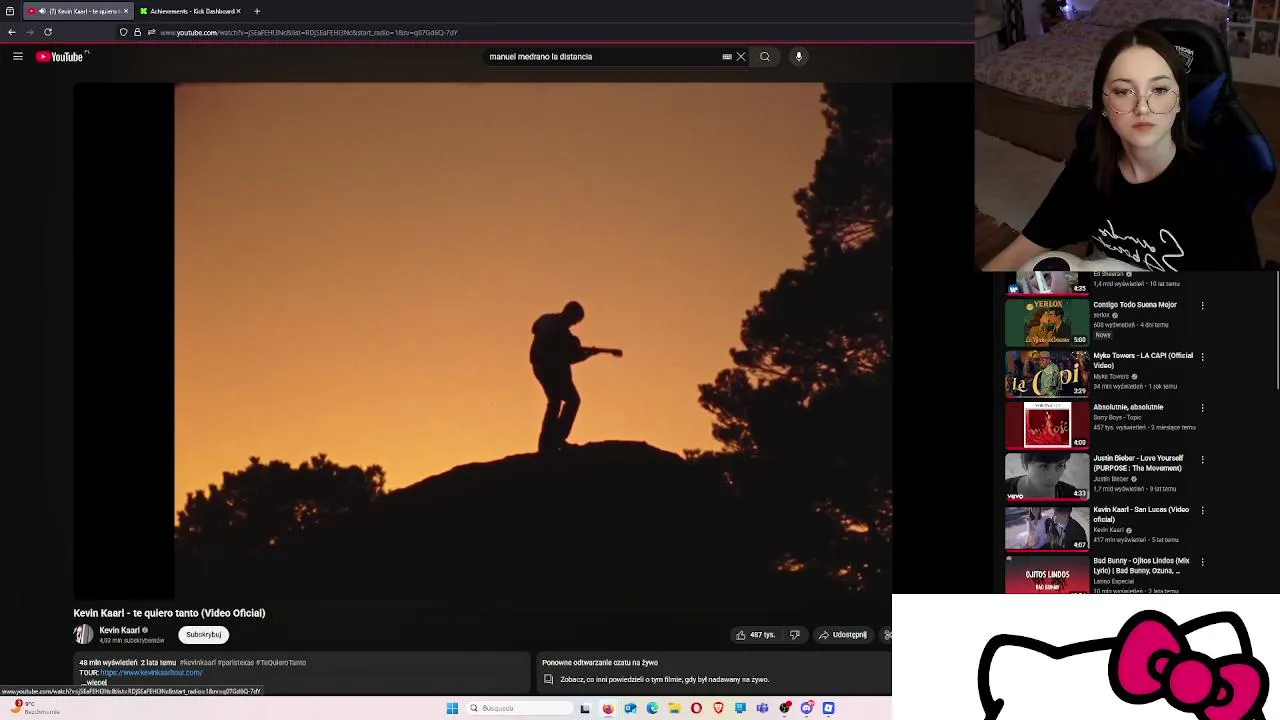This screenshot has width=1280, height=720.
Task: Share video via Udostępnij button
Action: point(842,635)
